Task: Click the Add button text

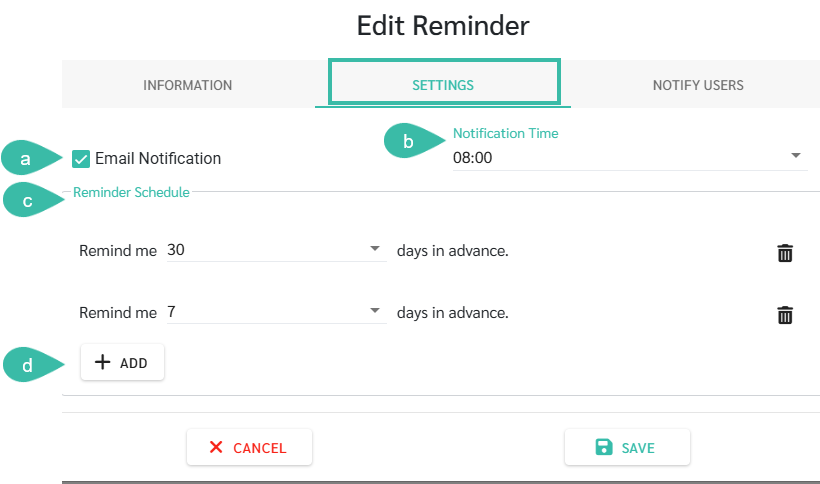Action: coord(133,363)
